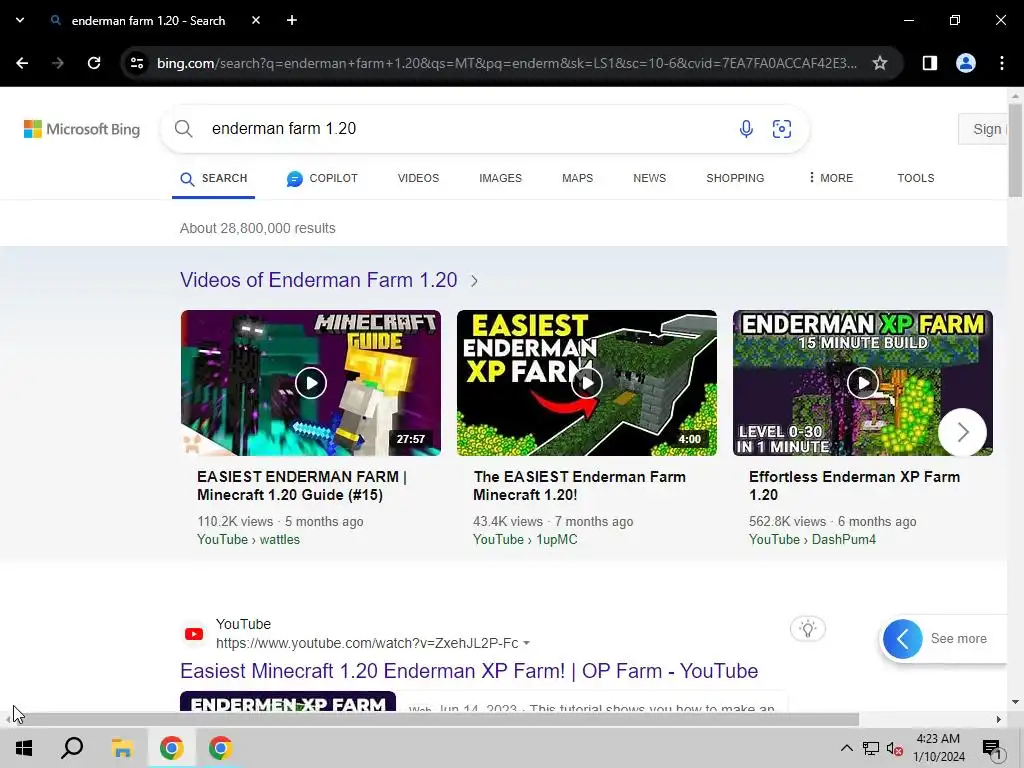Click the muted volume tray icon

[x=895, y=748]
